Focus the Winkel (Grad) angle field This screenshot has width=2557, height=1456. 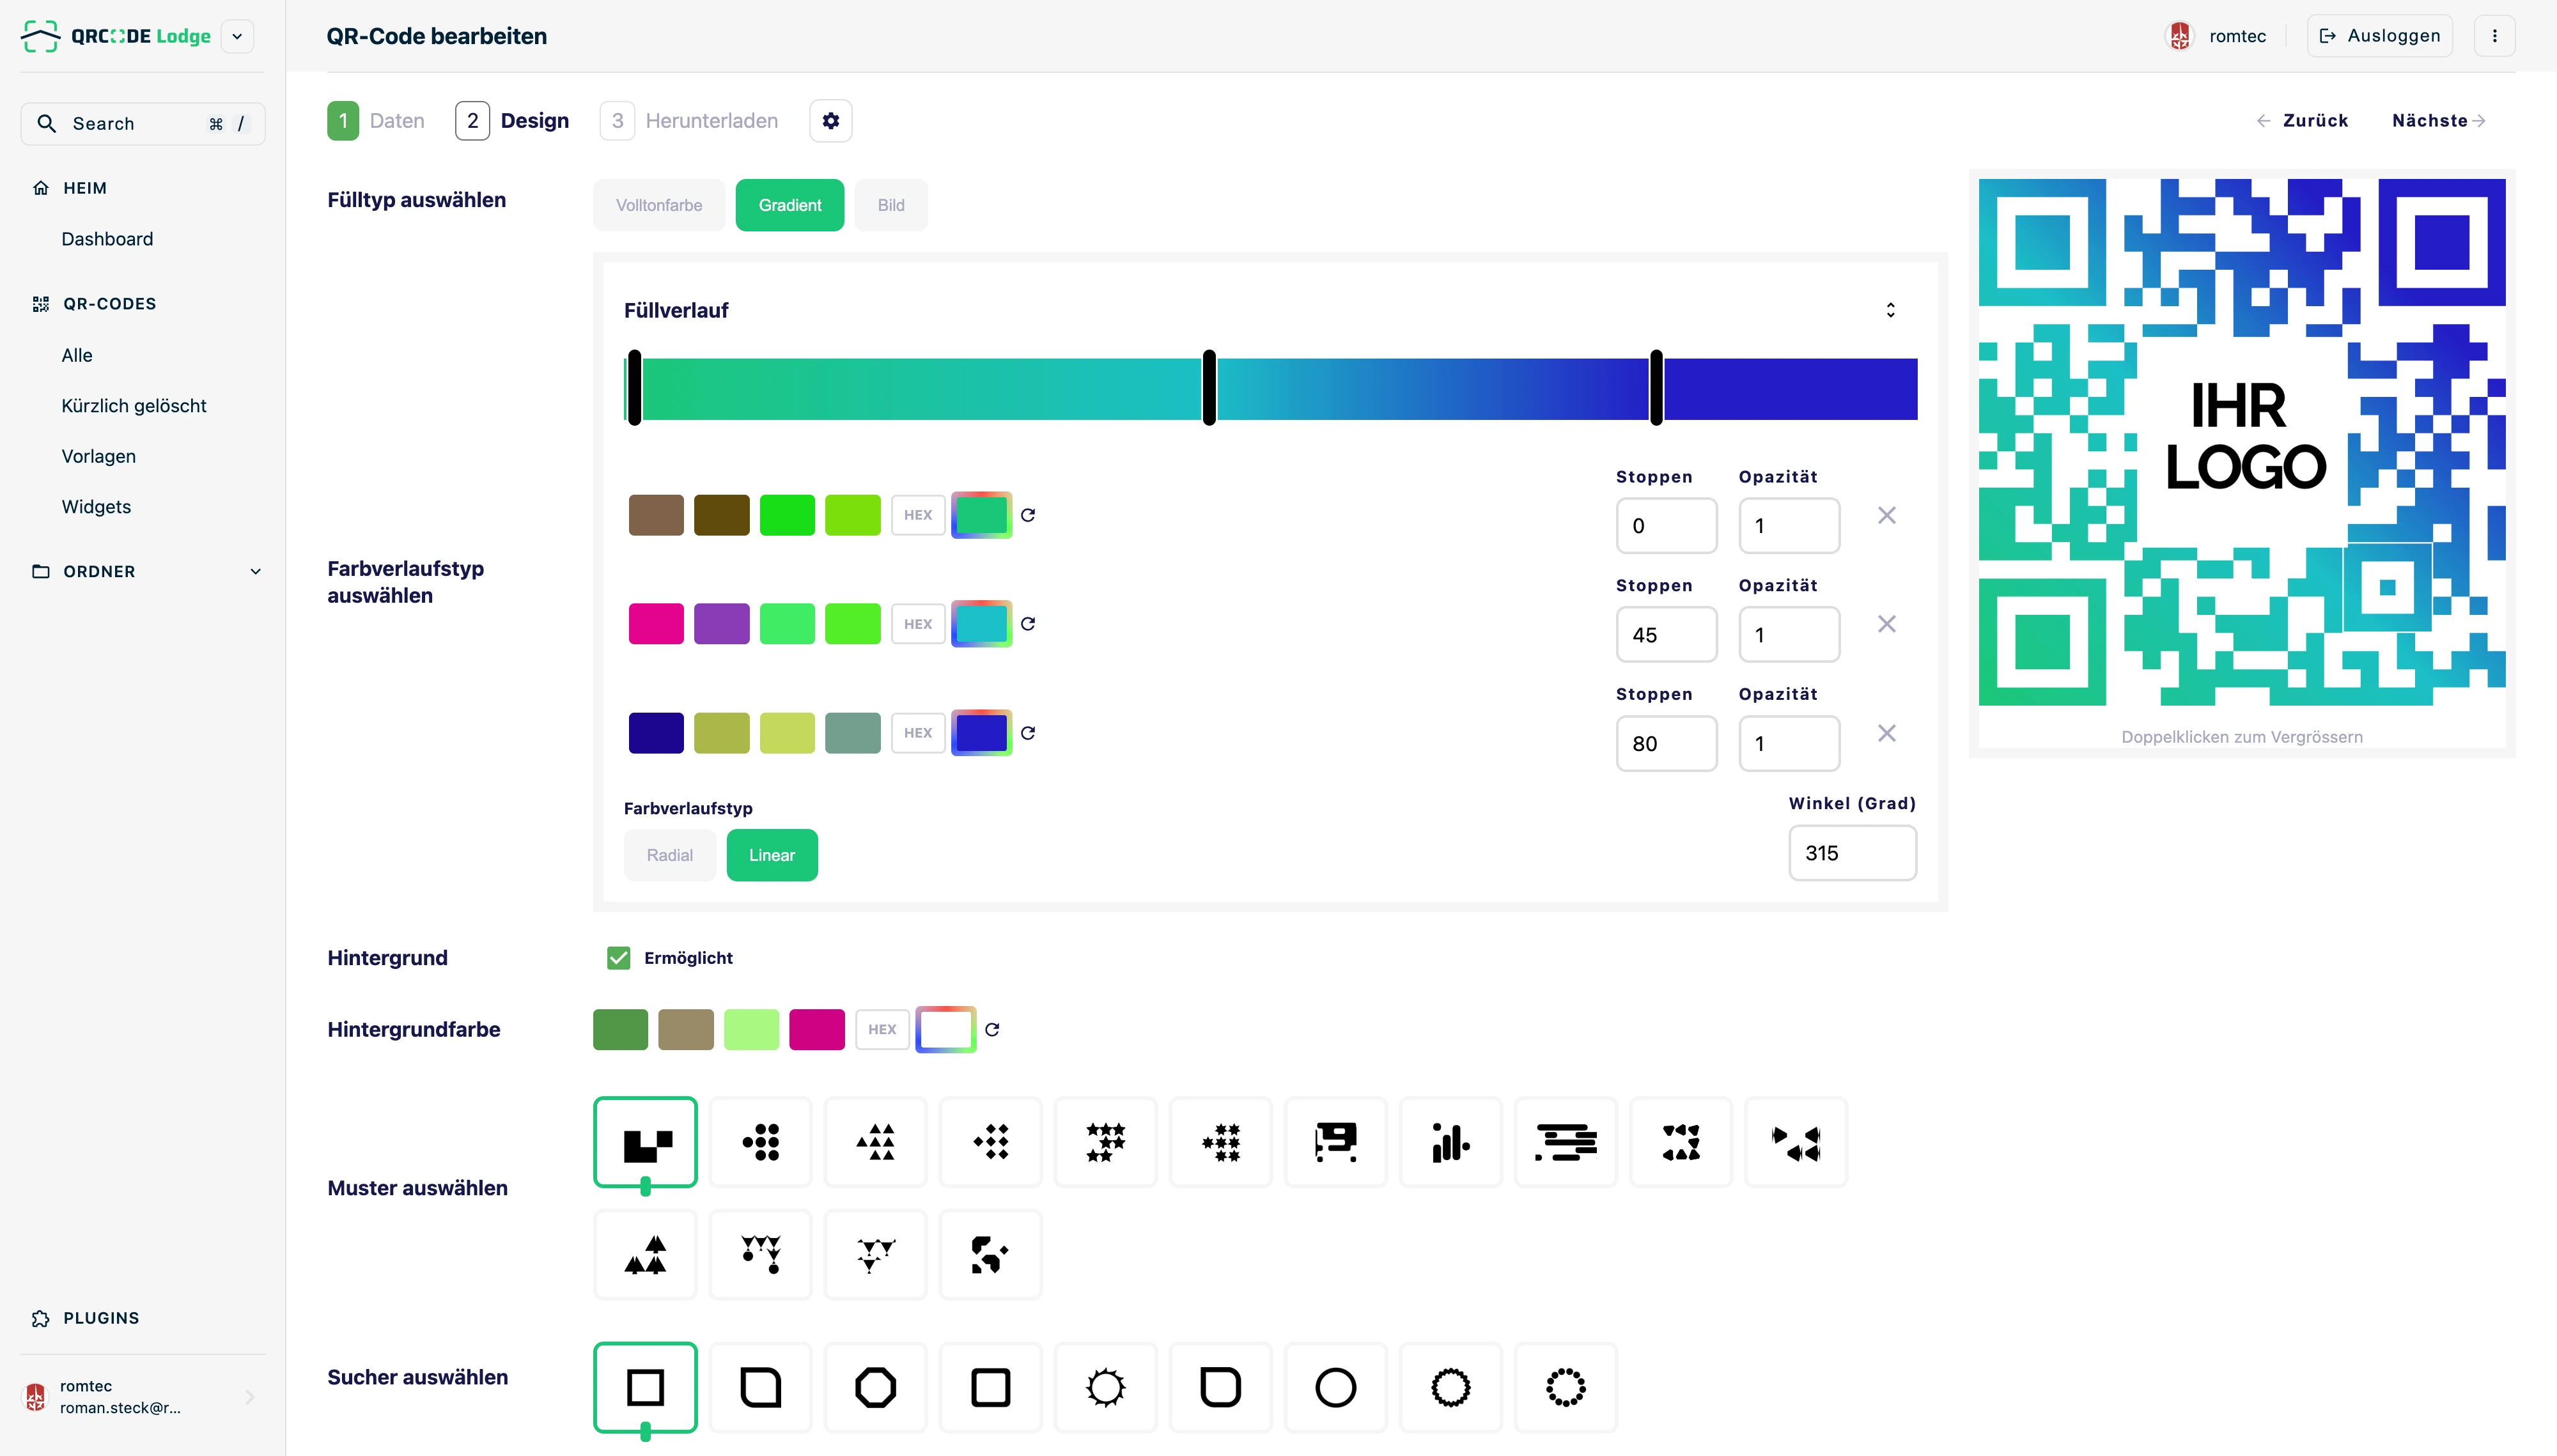click(x=1852, y=853)
